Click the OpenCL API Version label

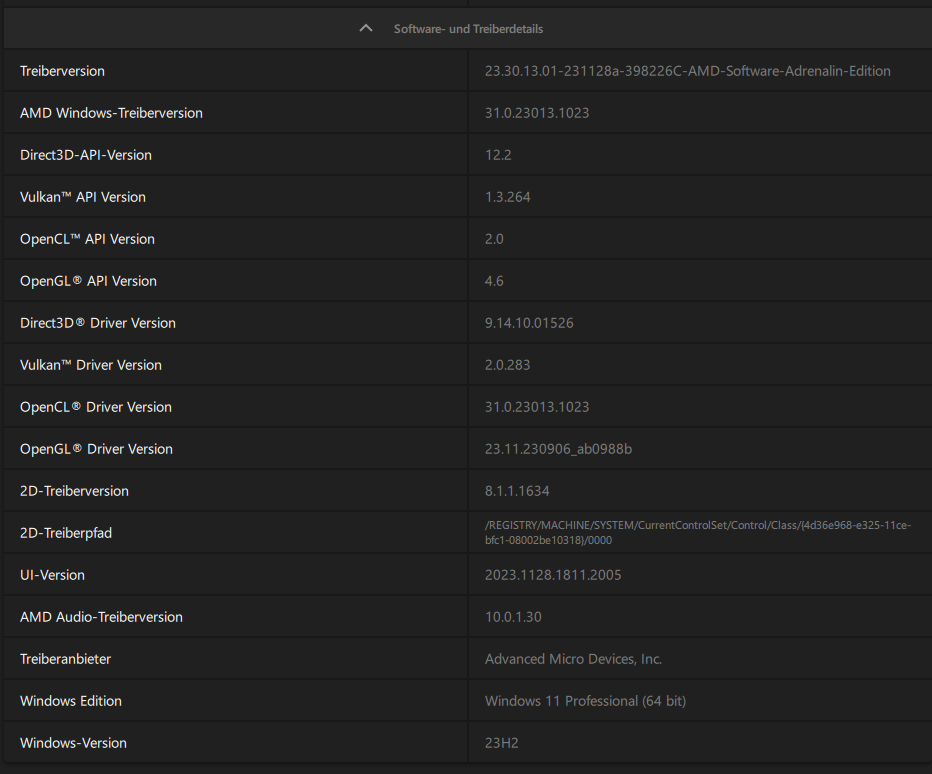pos(87,239)
